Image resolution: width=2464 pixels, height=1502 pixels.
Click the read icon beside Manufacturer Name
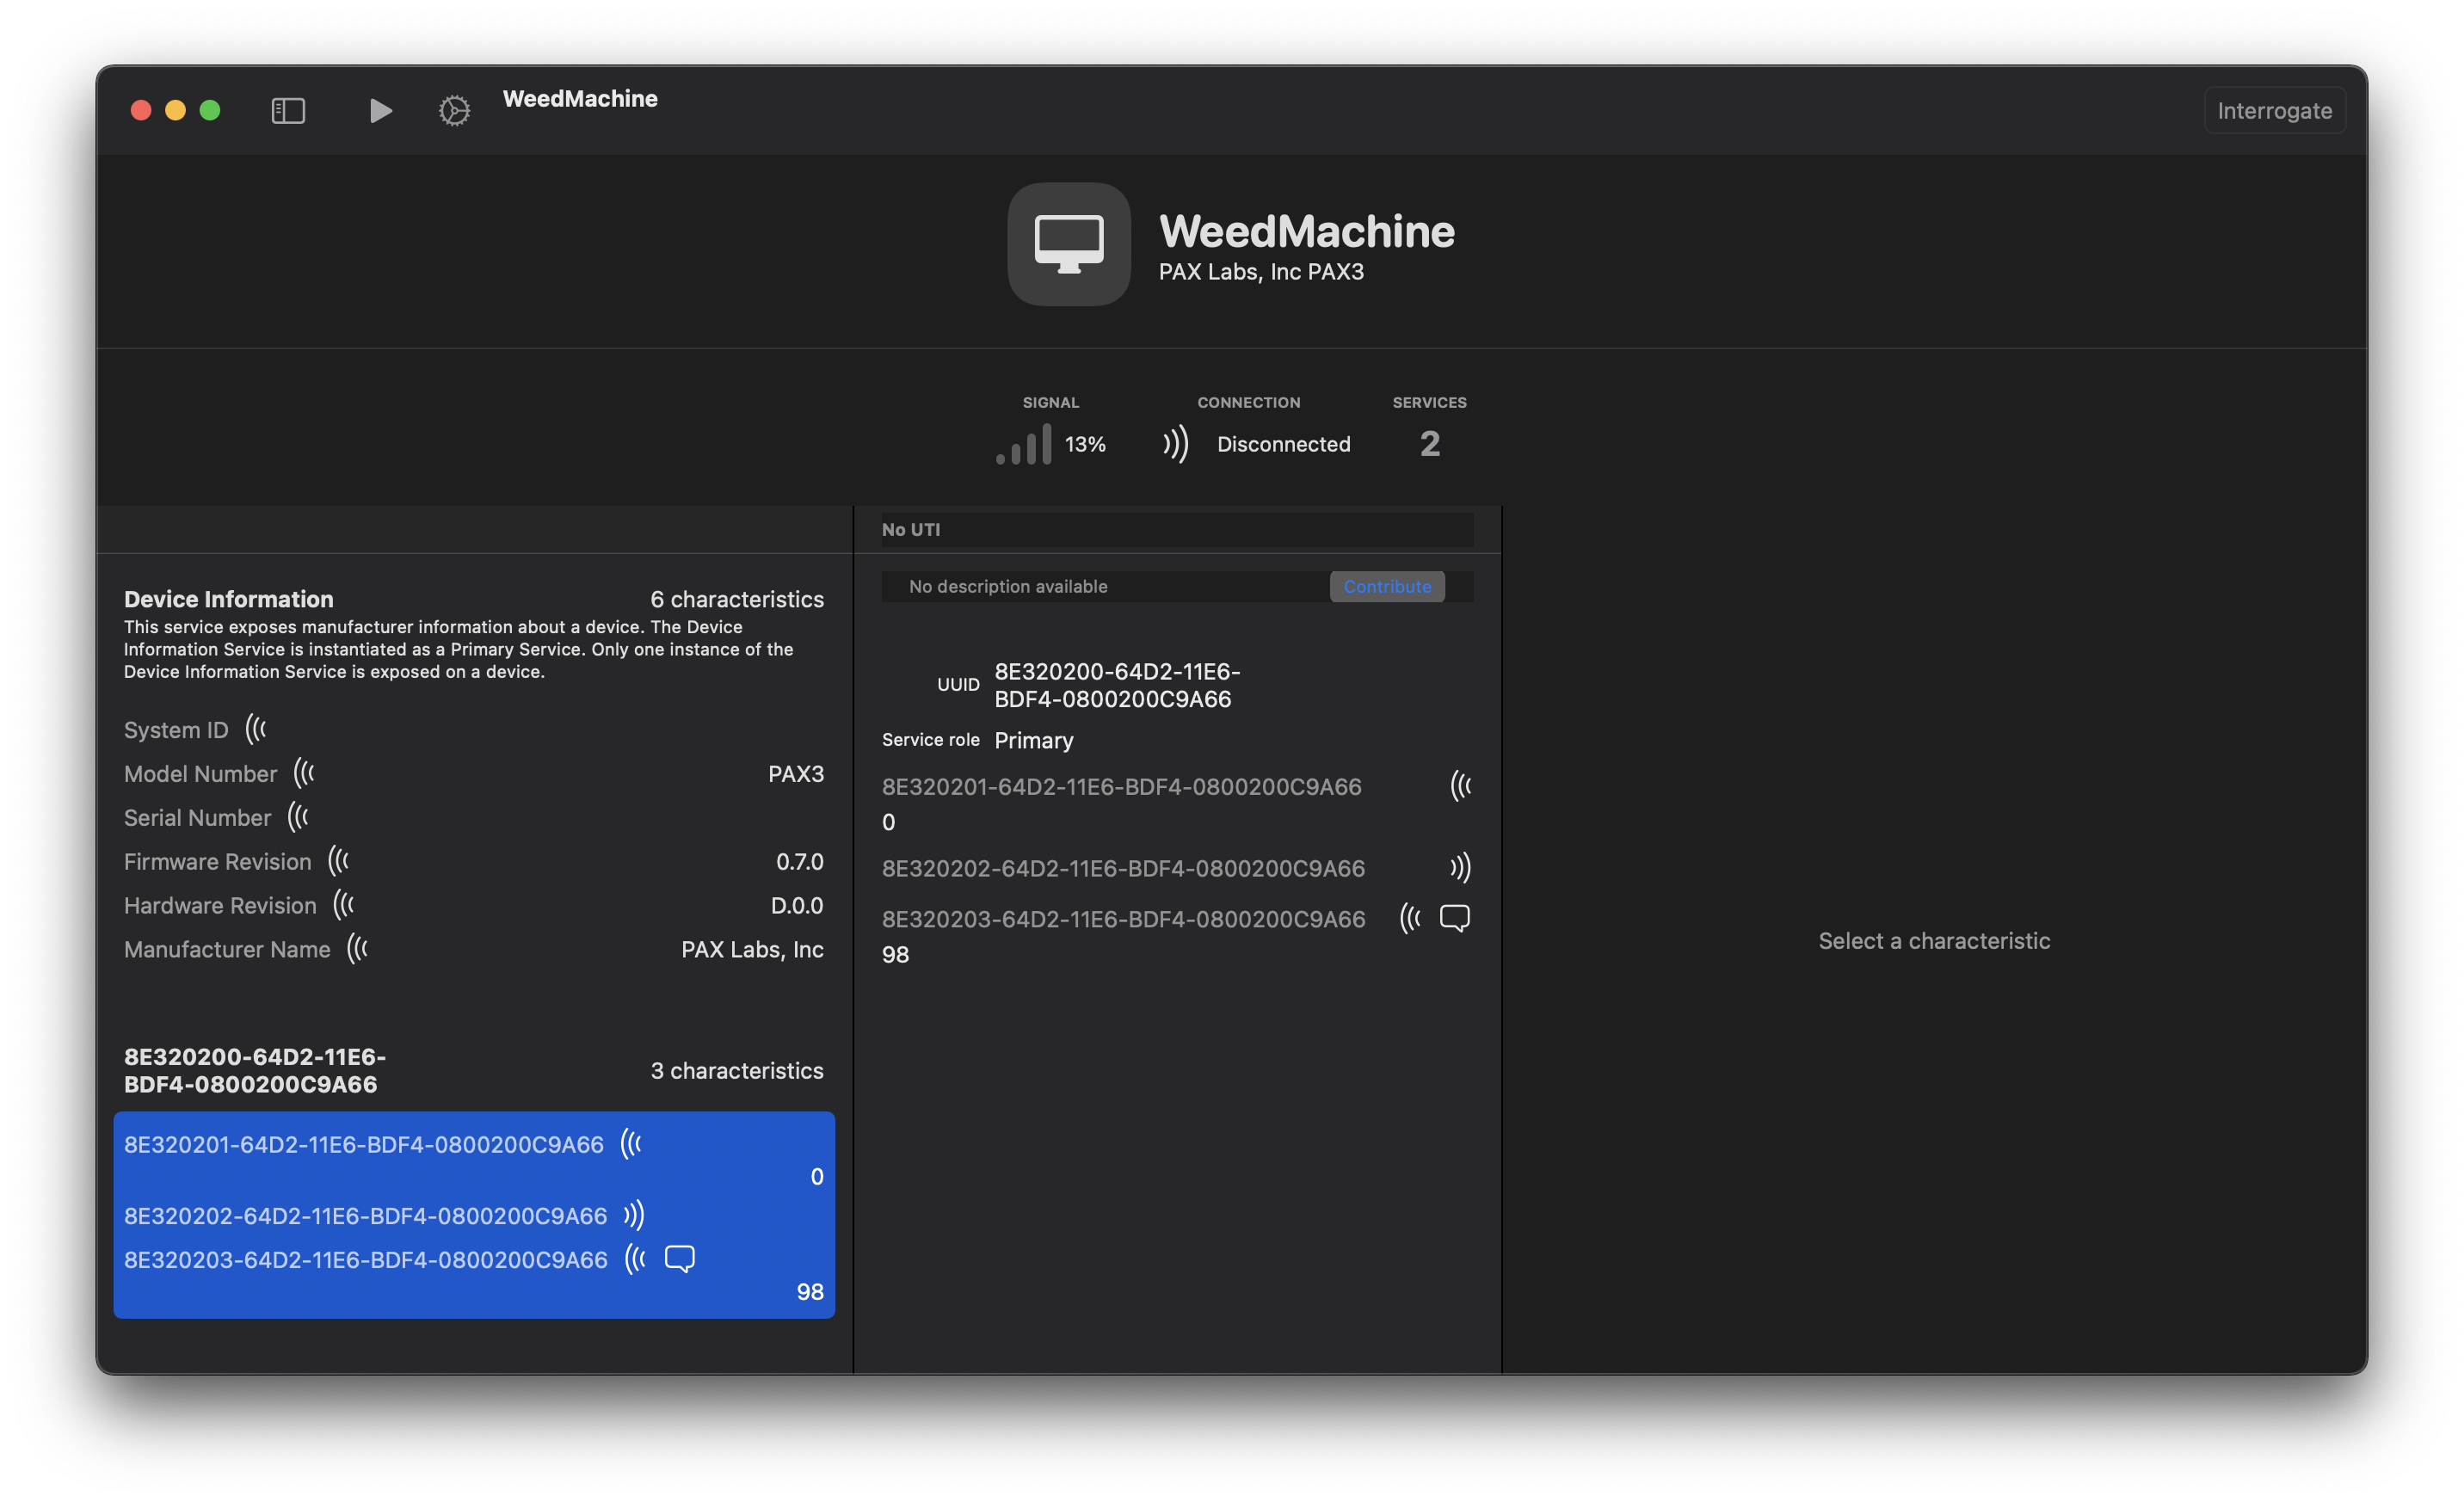coord(358,949)
